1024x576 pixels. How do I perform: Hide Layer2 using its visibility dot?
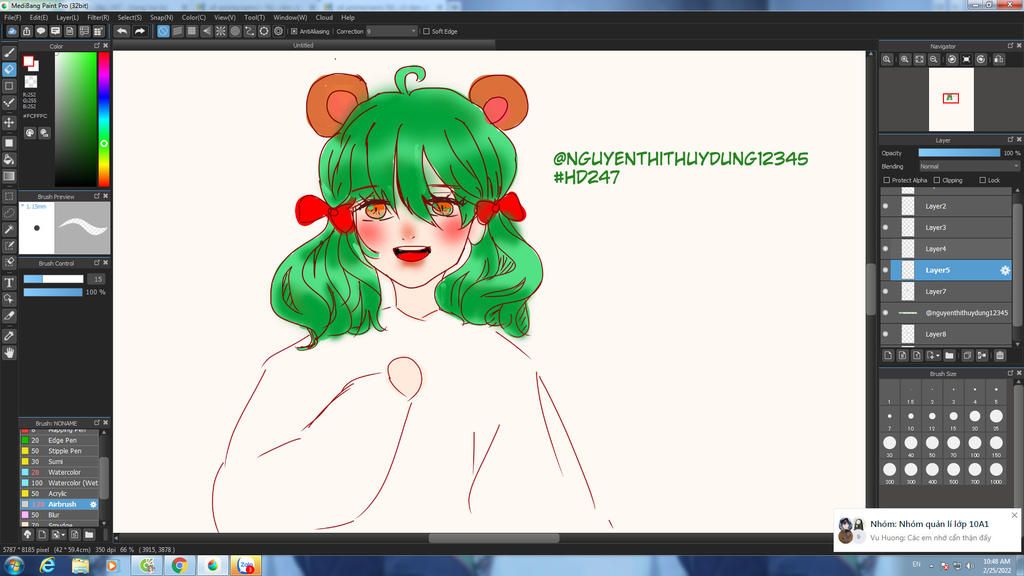pos(886,206)
